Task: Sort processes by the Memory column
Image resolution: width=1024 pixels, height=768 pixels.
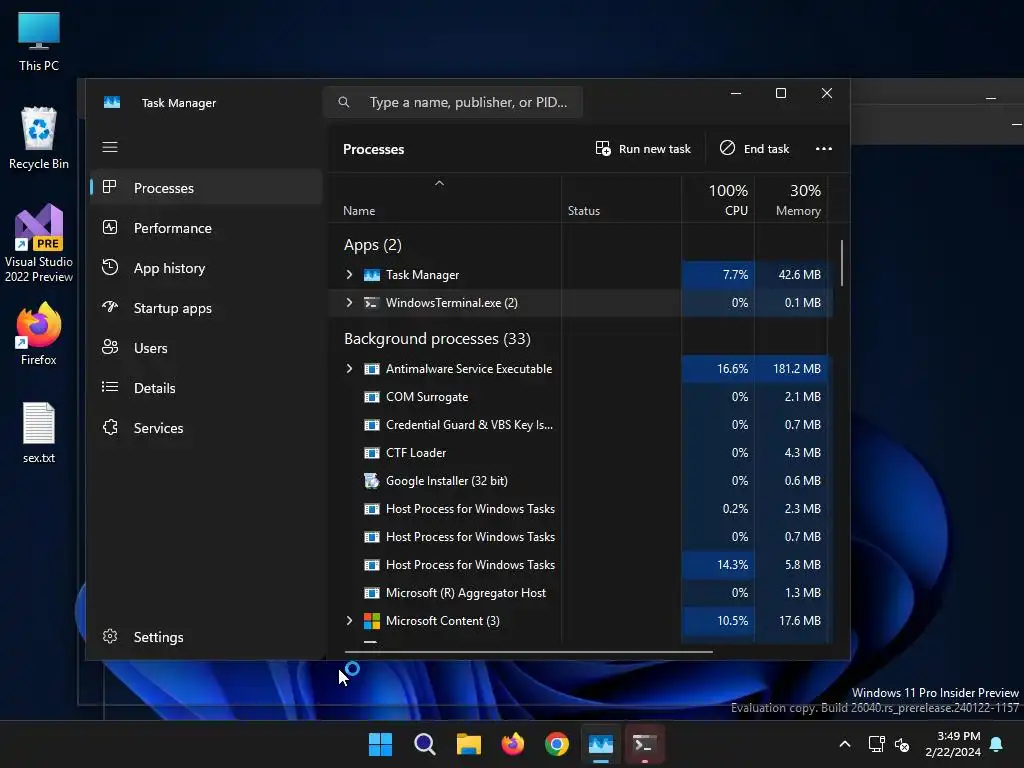Action: tap(791, 199)
